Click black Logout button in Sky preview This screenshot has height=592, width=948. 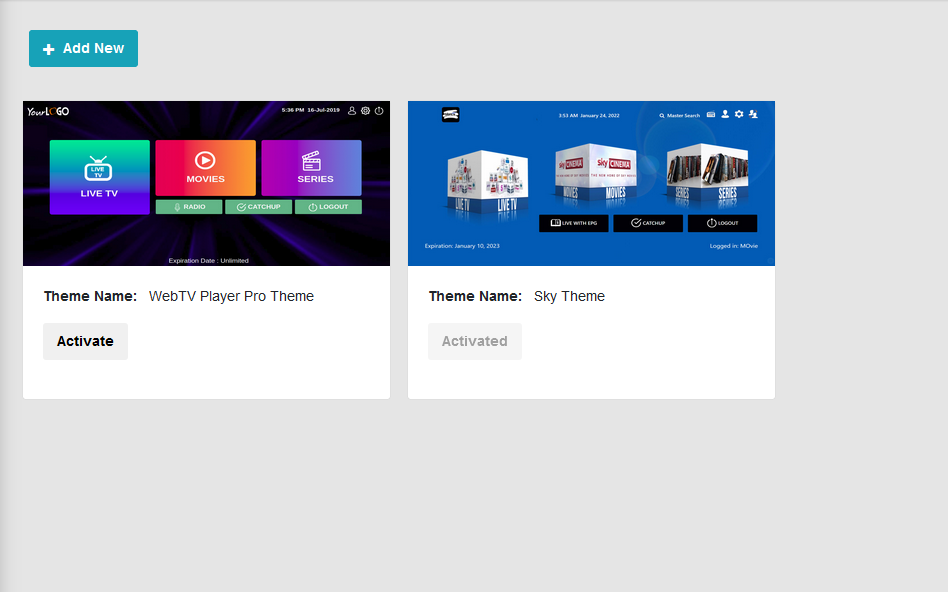coord(722,223)
